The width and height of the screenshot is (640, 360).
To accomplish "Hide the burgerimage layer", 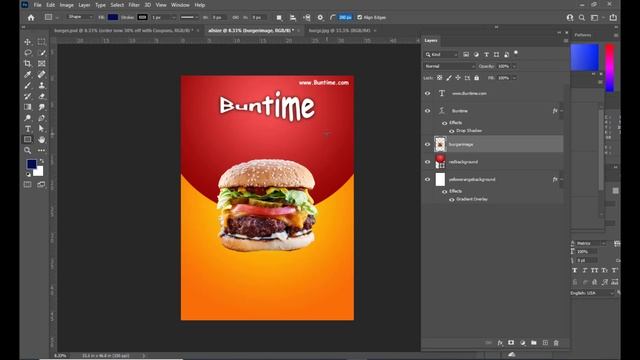I will pos(427,144).
